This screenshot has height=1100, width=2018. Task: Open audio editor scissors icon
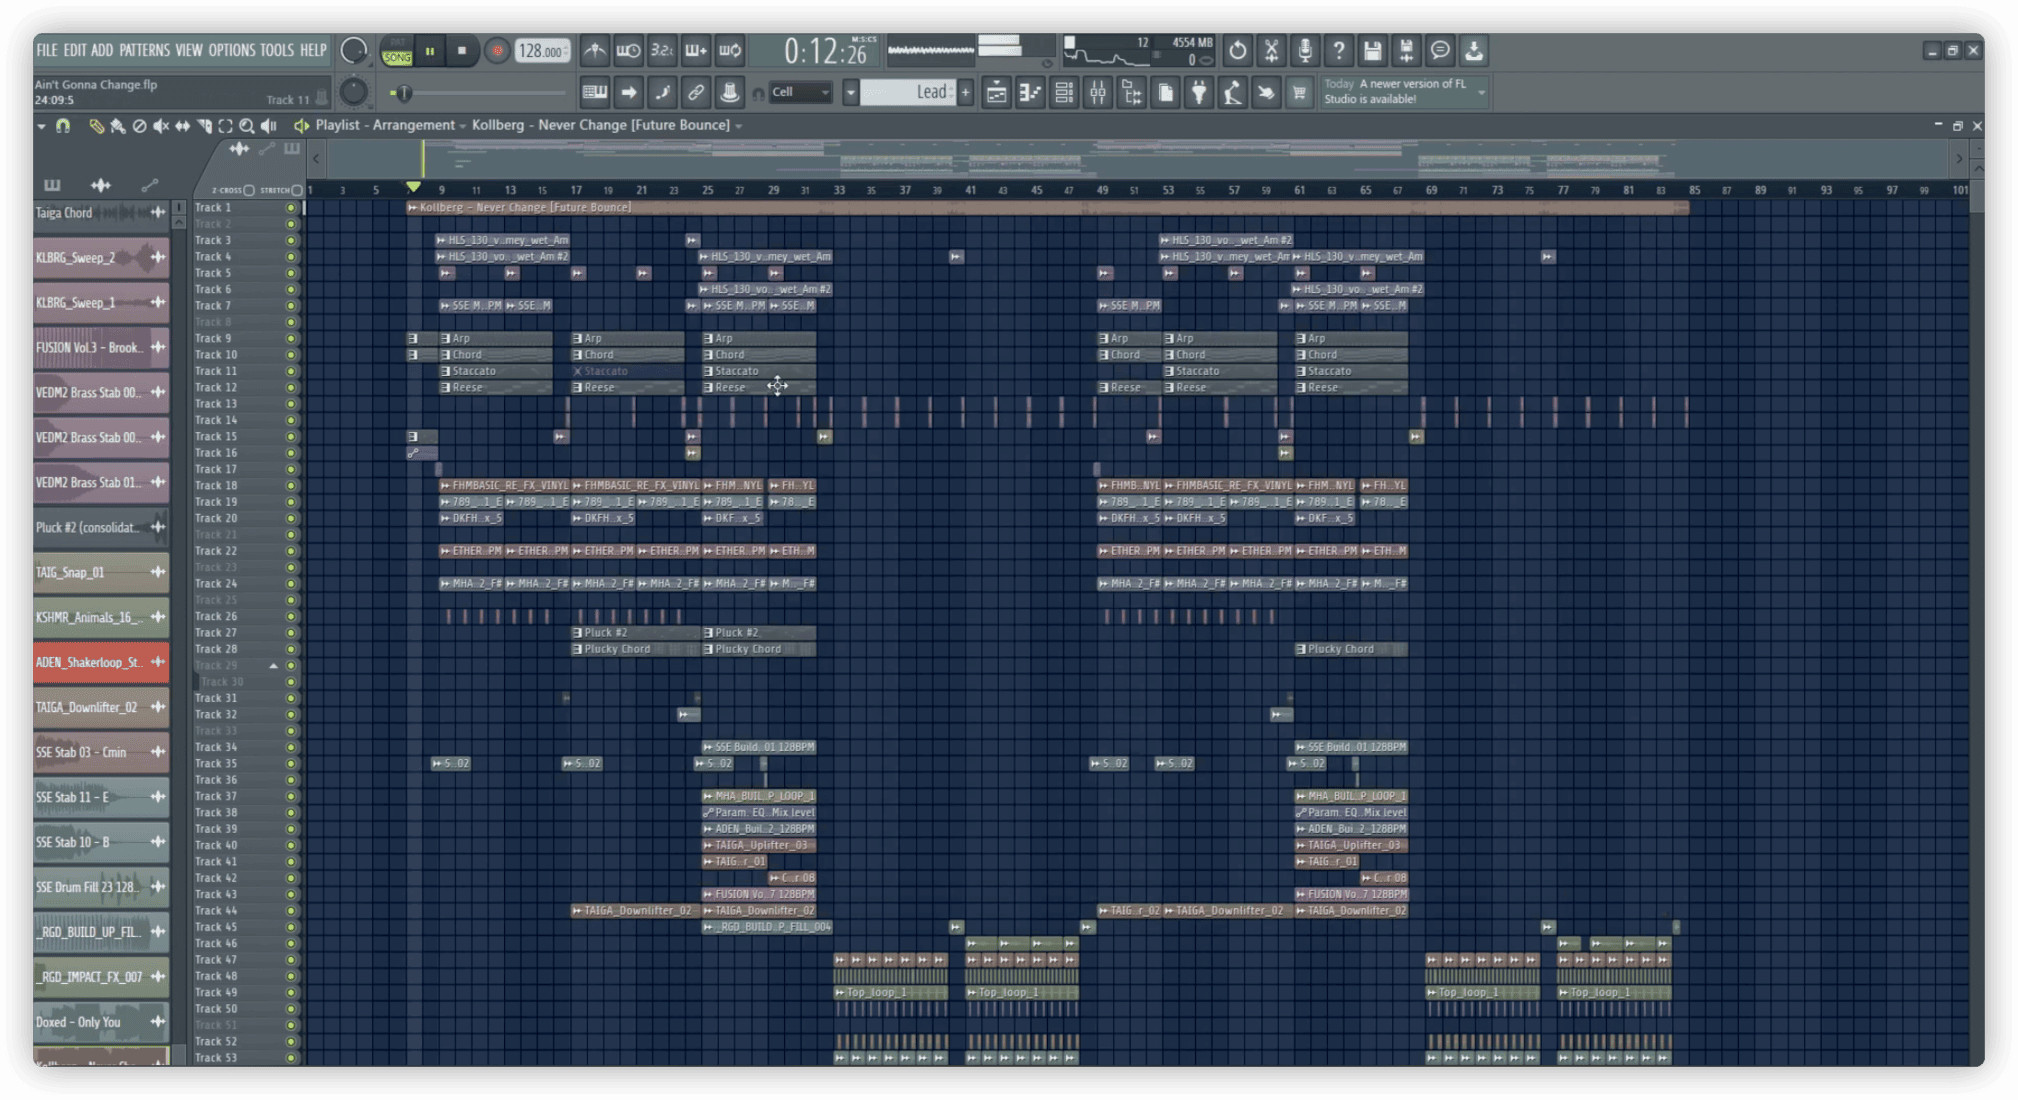1272,50
